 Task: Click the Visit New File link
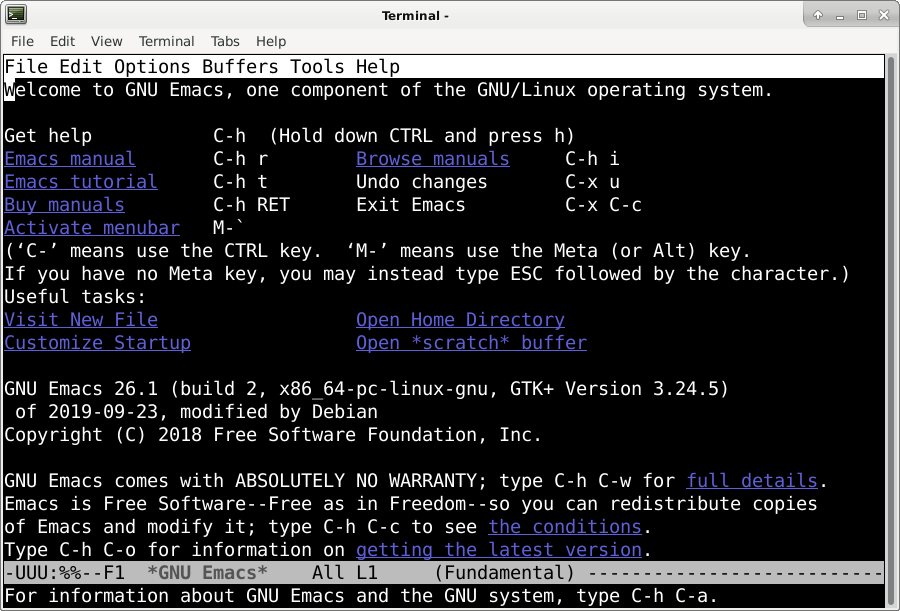81,319
